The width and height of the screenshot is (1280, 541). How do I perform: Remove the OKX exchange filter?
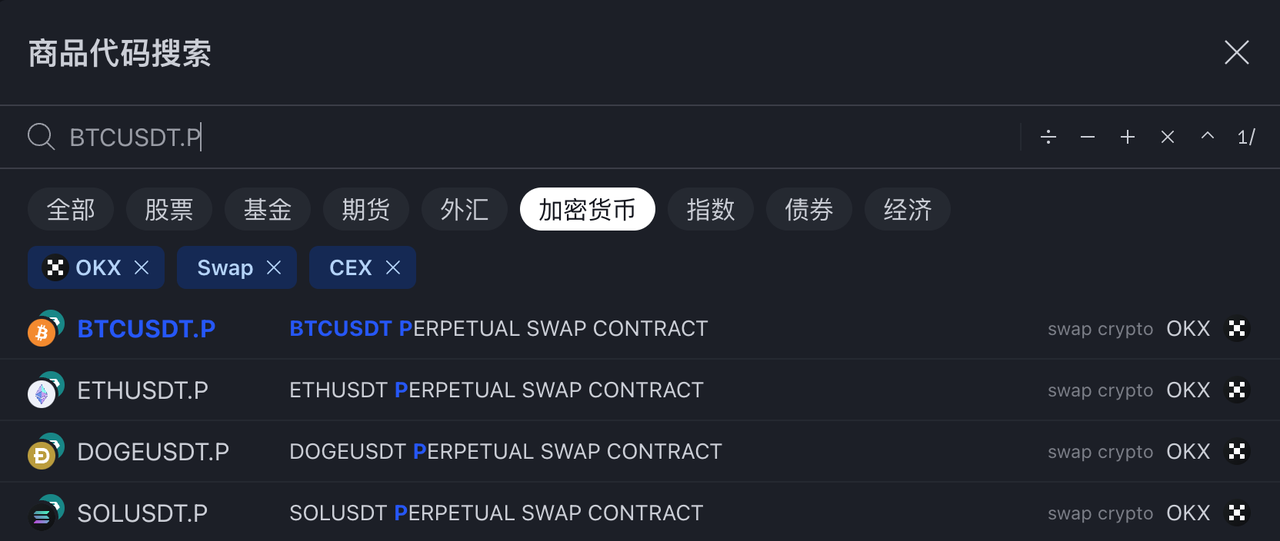pos(142,268)
